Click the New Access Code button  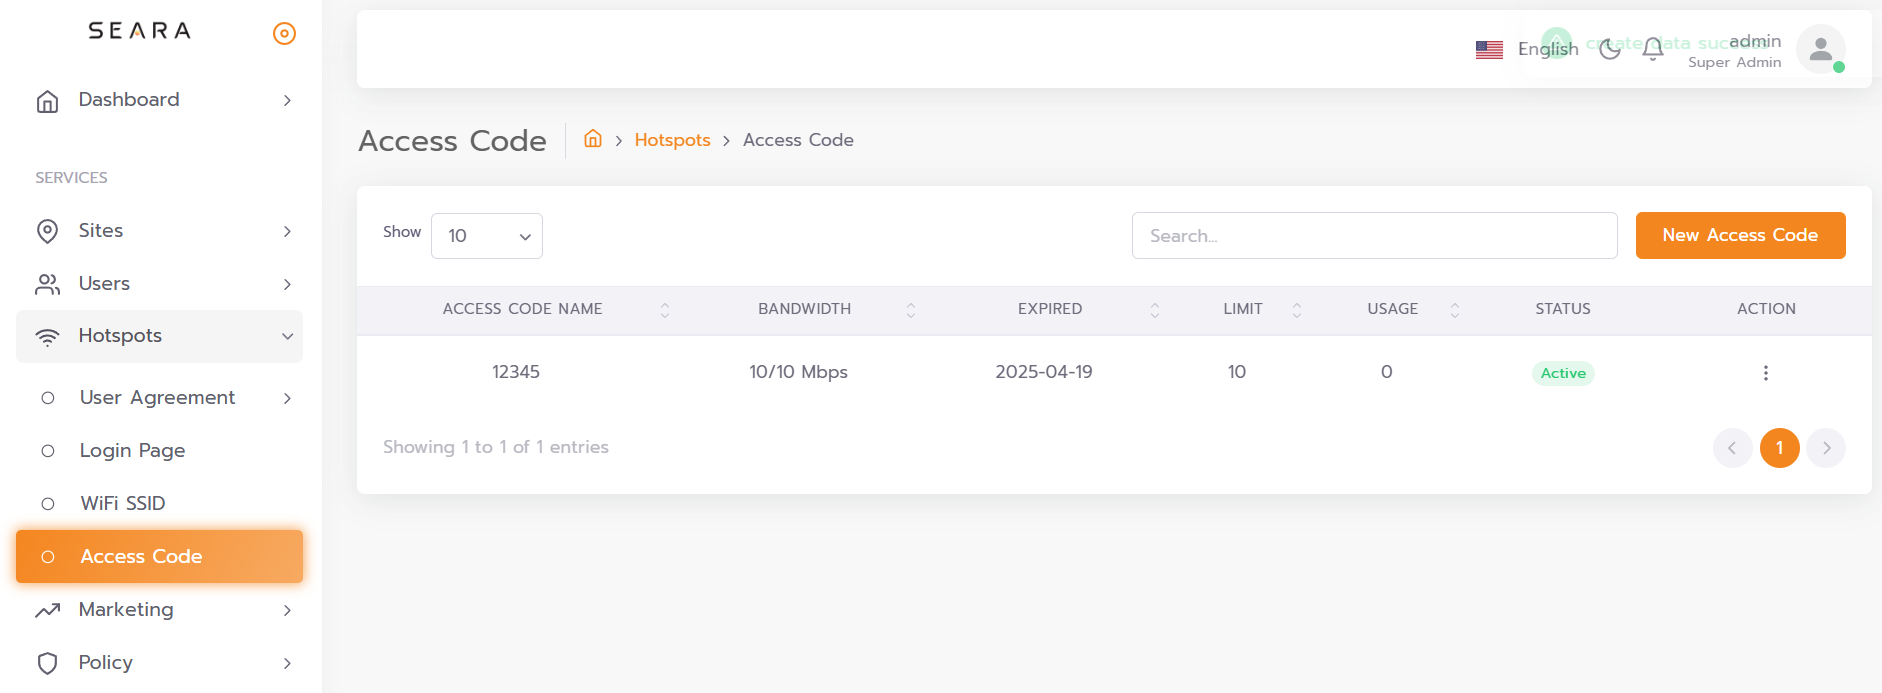(x=1740, y=235)
